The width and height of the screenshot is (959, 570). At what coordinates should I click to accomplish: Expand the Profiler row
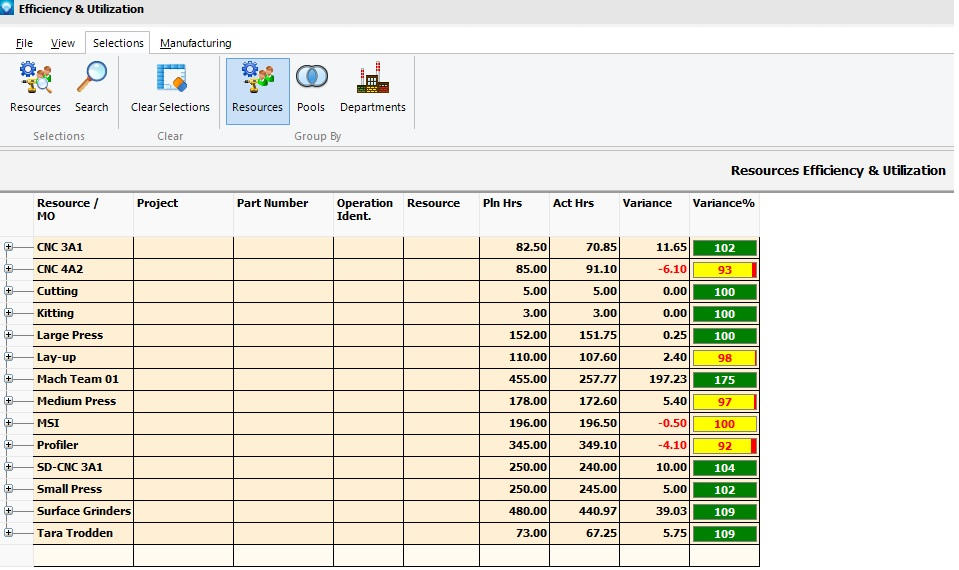(8, 445)
